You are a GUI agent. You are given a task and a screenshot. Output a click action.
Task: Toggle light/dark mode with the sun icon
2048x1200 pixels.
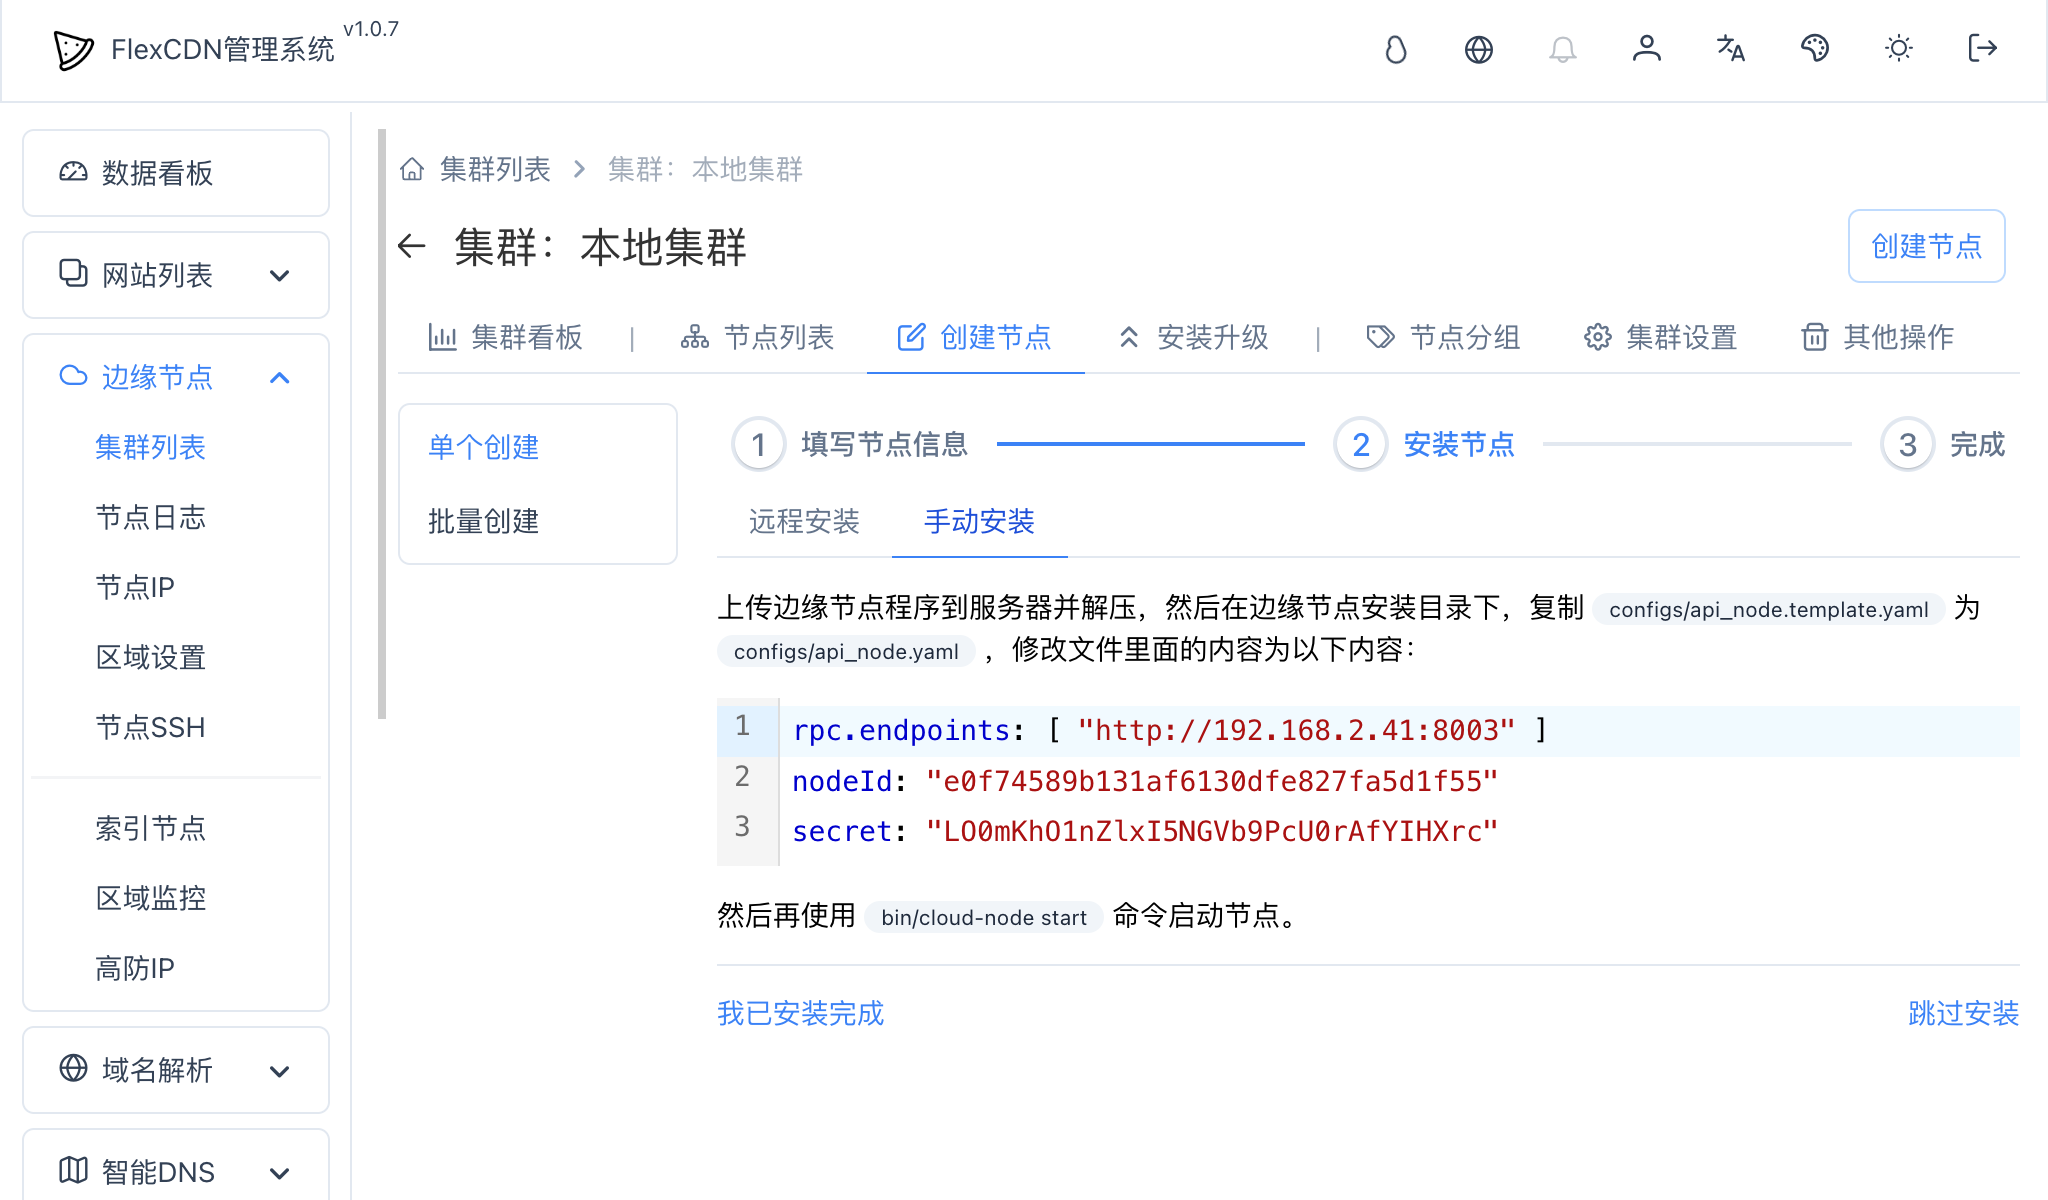(1898, 49)
